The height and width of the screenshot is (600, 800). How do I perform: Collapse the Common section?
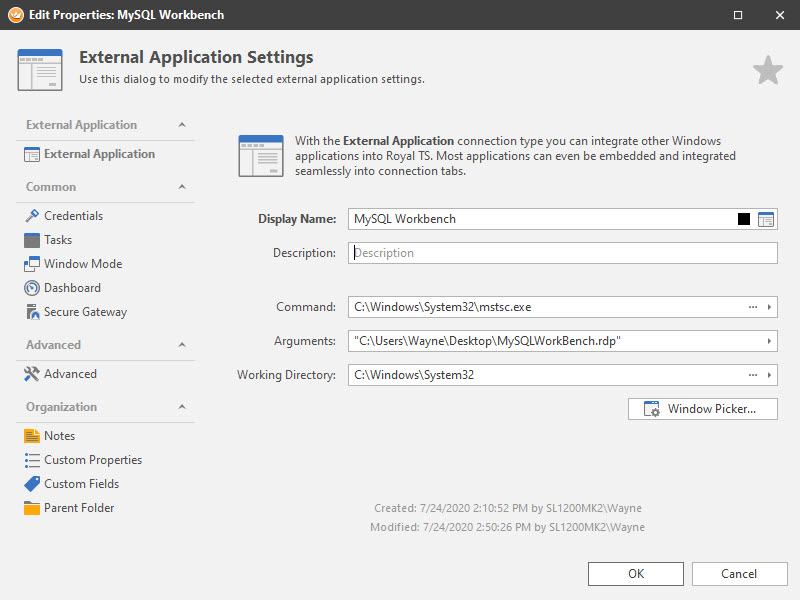(x=182, y=187)
